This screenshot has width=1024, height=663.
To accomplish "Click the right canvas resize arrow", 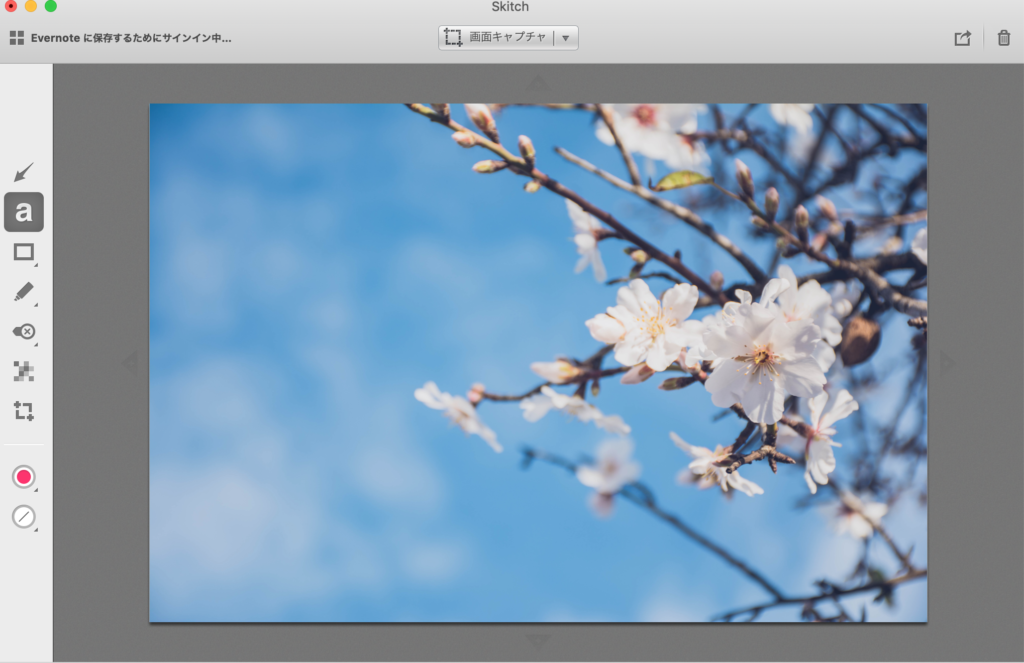I will (x=946, y=362).
